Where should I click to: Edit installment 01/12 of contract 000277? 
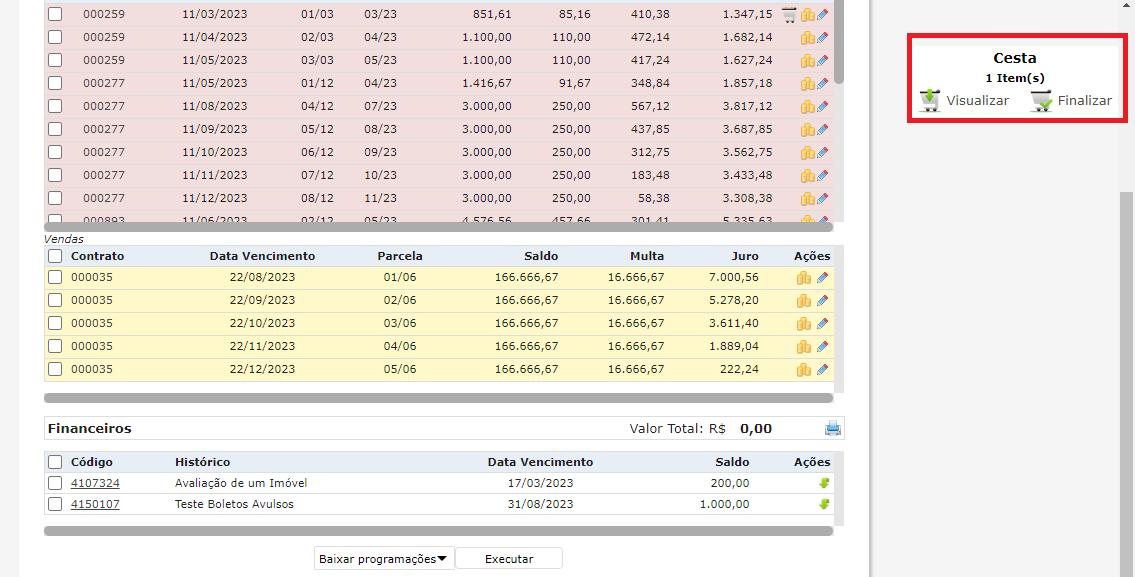(x=822, y=84)
